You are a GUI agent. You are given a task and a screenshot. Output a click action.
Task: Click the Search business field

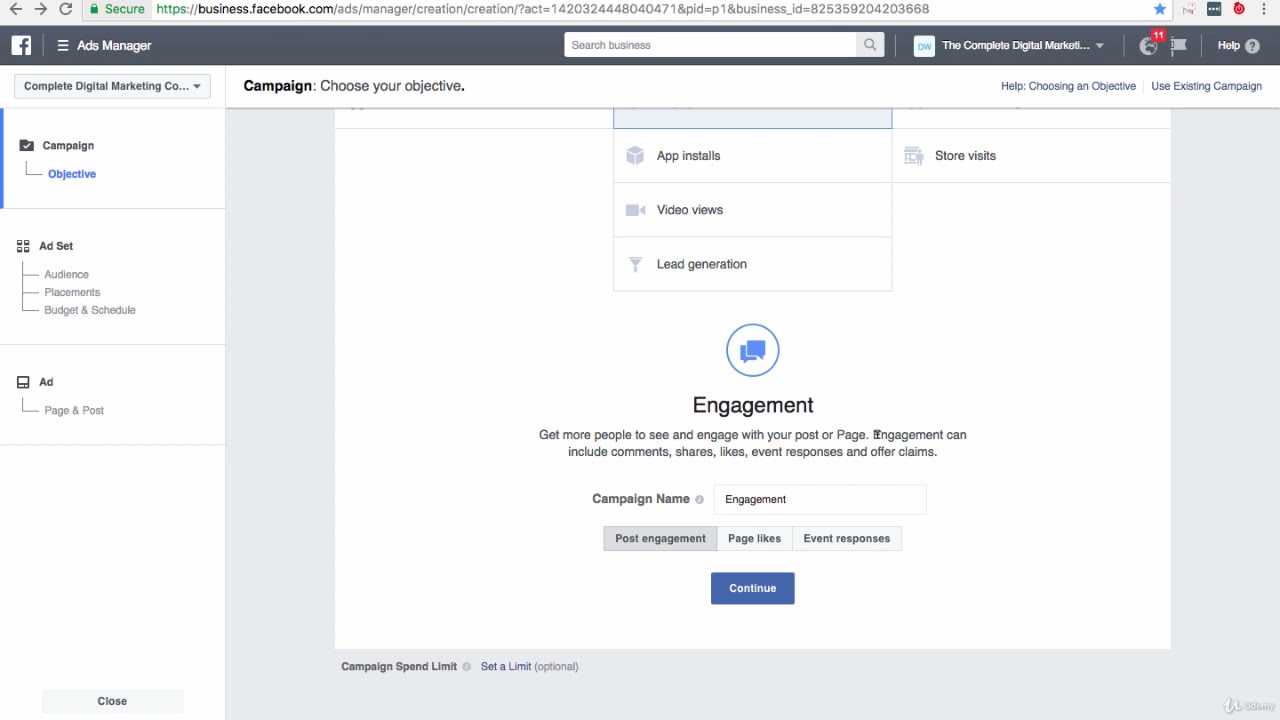click(710, 45)
